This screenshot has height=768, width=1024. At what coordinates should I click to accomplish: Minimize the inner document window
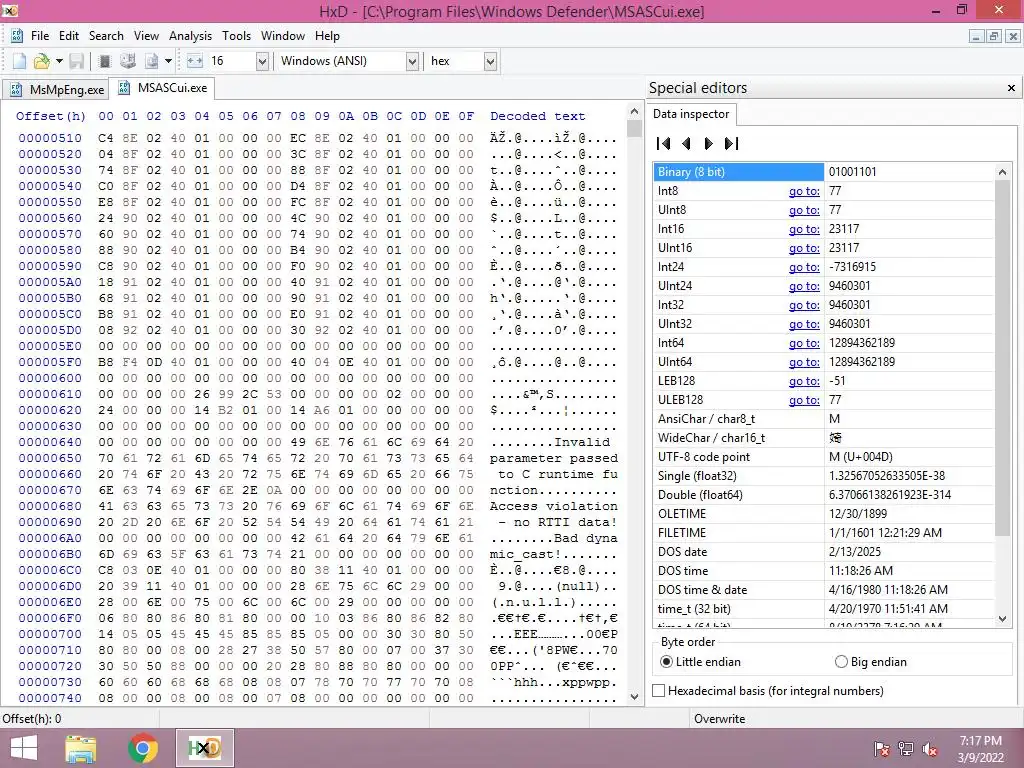tap(976, 37)
